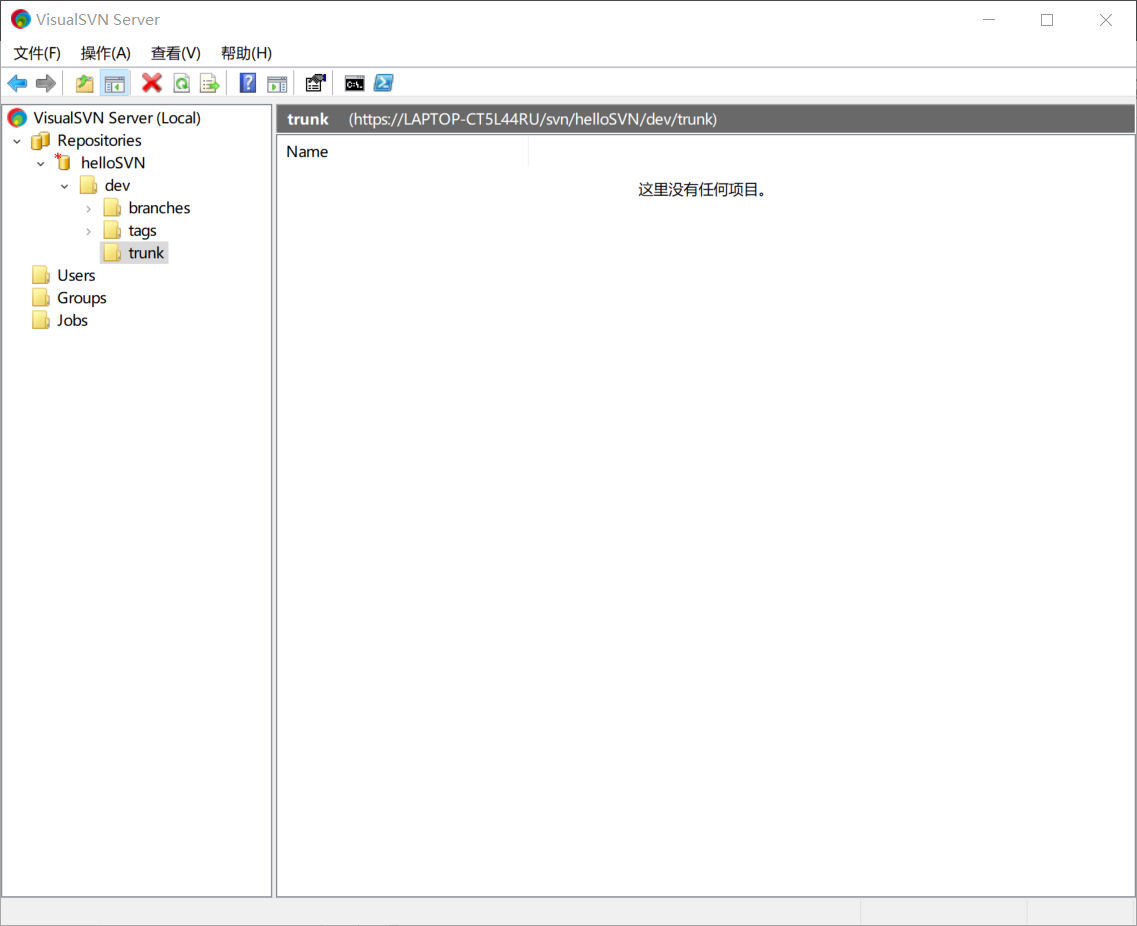Select the Repositories label in tree
Viewport: 1137px width, 926px height.
[99, 140]
